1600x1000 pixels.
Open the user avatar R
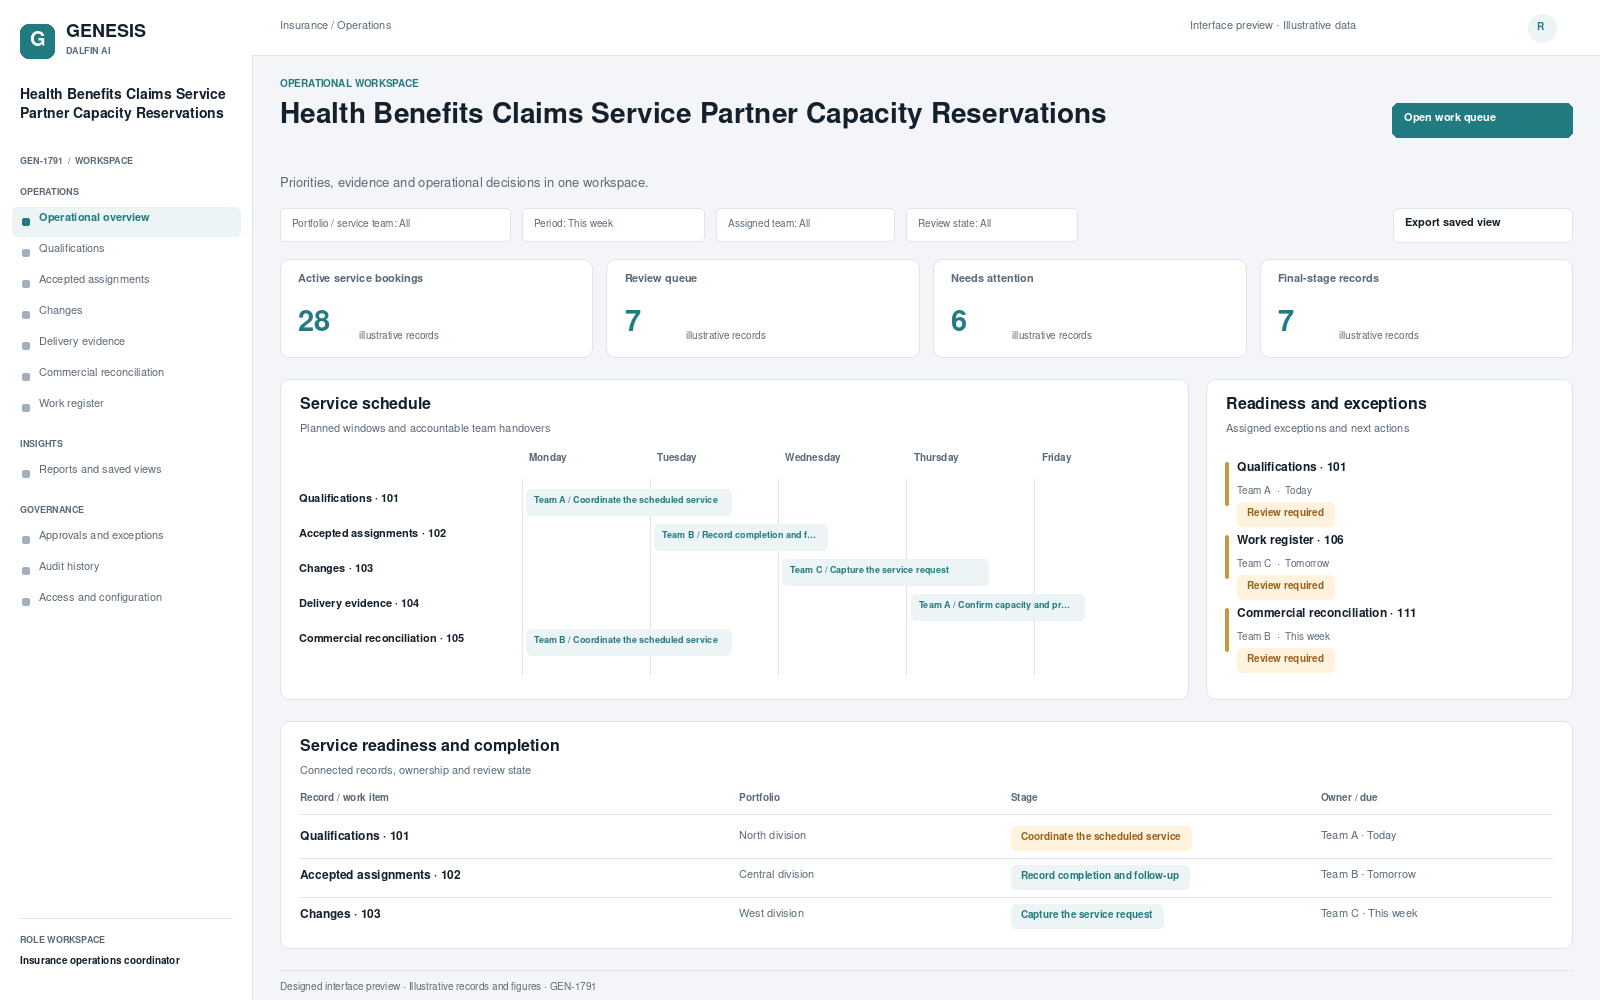point(1542,28)
